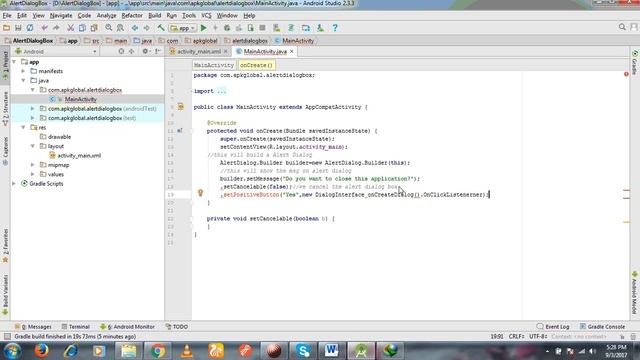Click the Windows Start button

point(12,351)
